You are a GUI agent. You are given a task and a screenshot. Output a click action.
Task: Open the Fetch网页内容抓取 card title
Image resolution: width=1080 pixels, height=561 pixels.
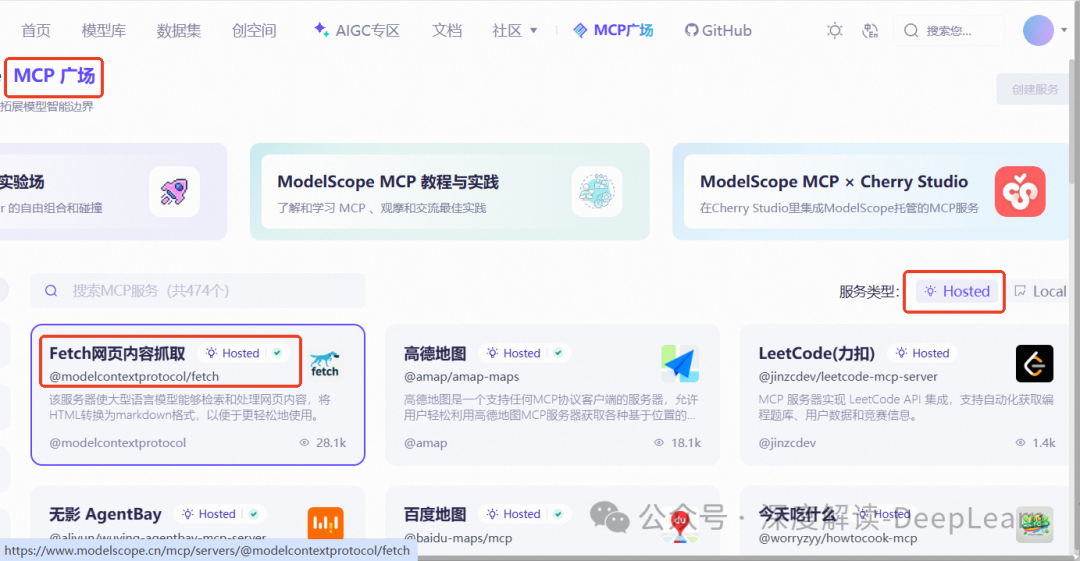tap(117, 354)
